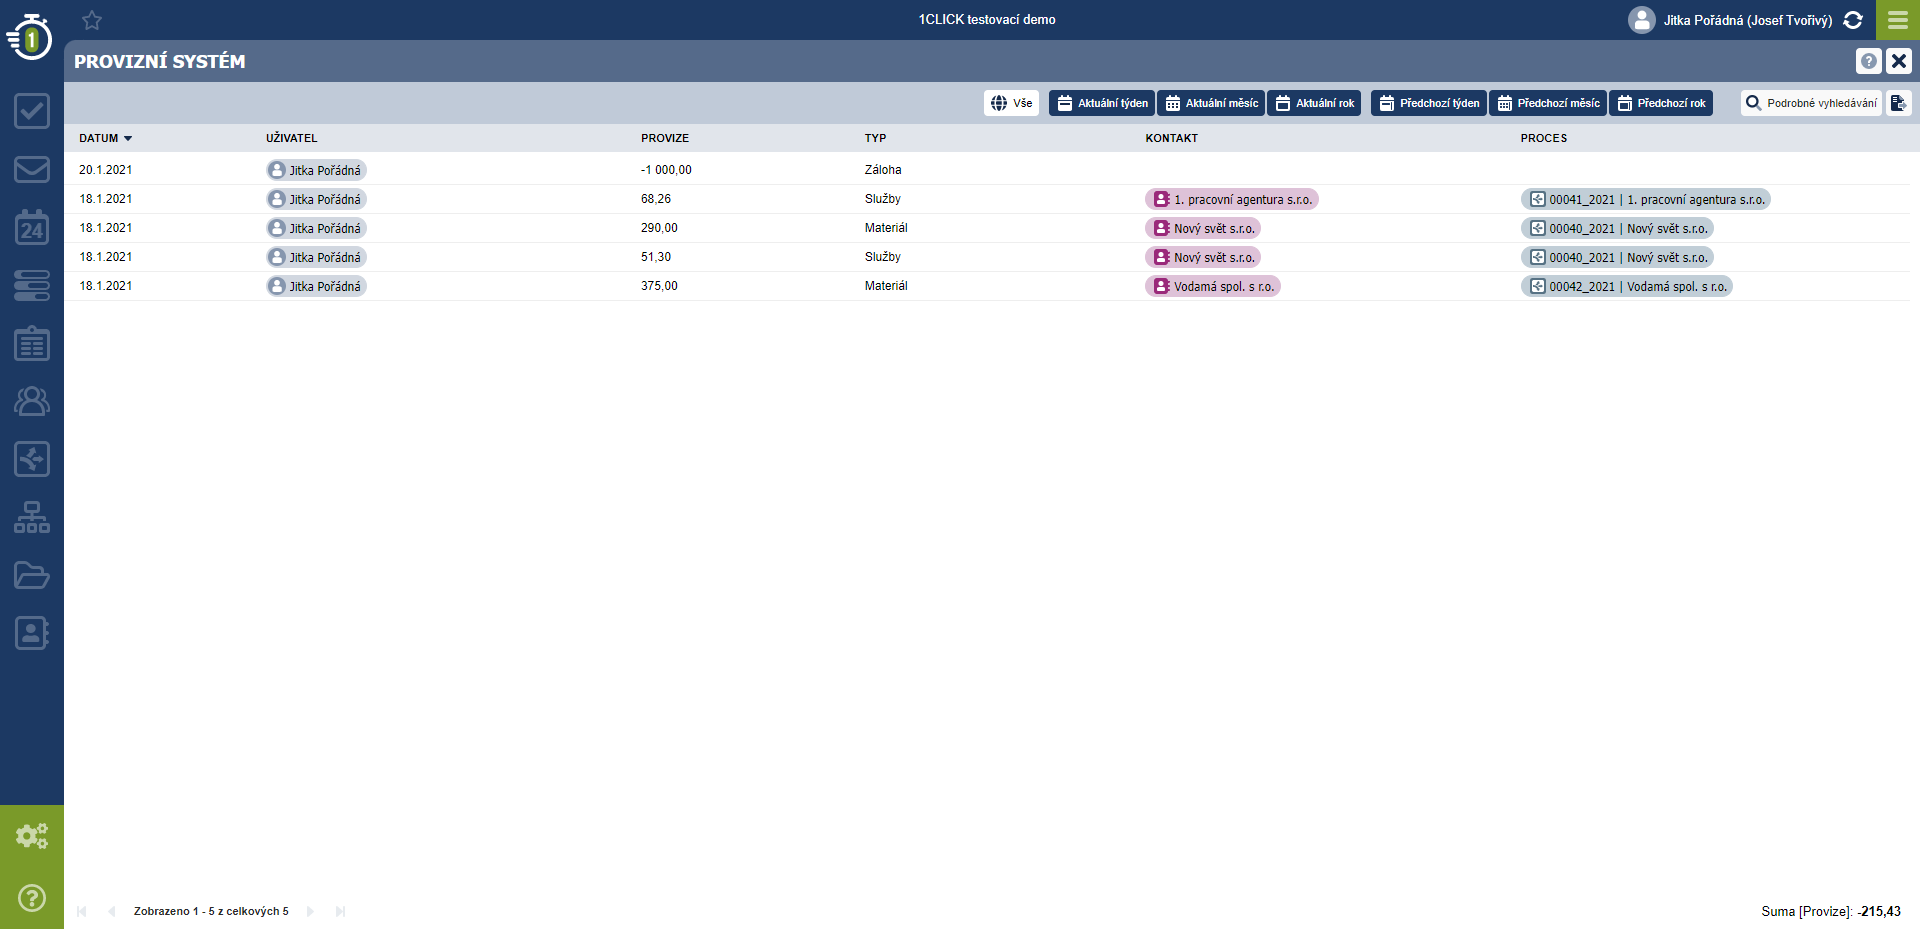Open process 00041_2021 tag
This screenshot has height=929, width=1920.
1645,199
